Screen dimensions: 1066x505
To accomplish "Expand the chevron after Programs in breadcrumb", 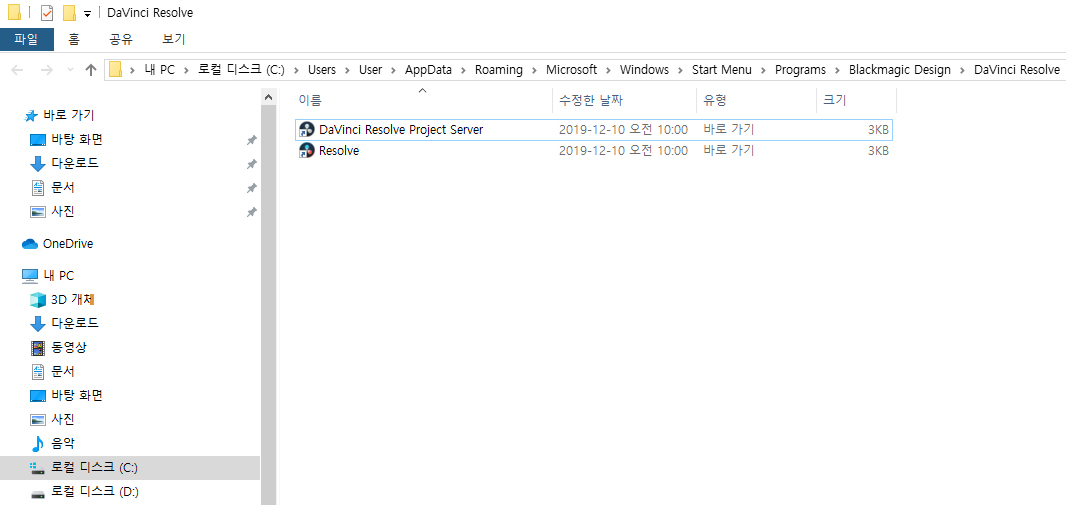I will coord(838,69).
